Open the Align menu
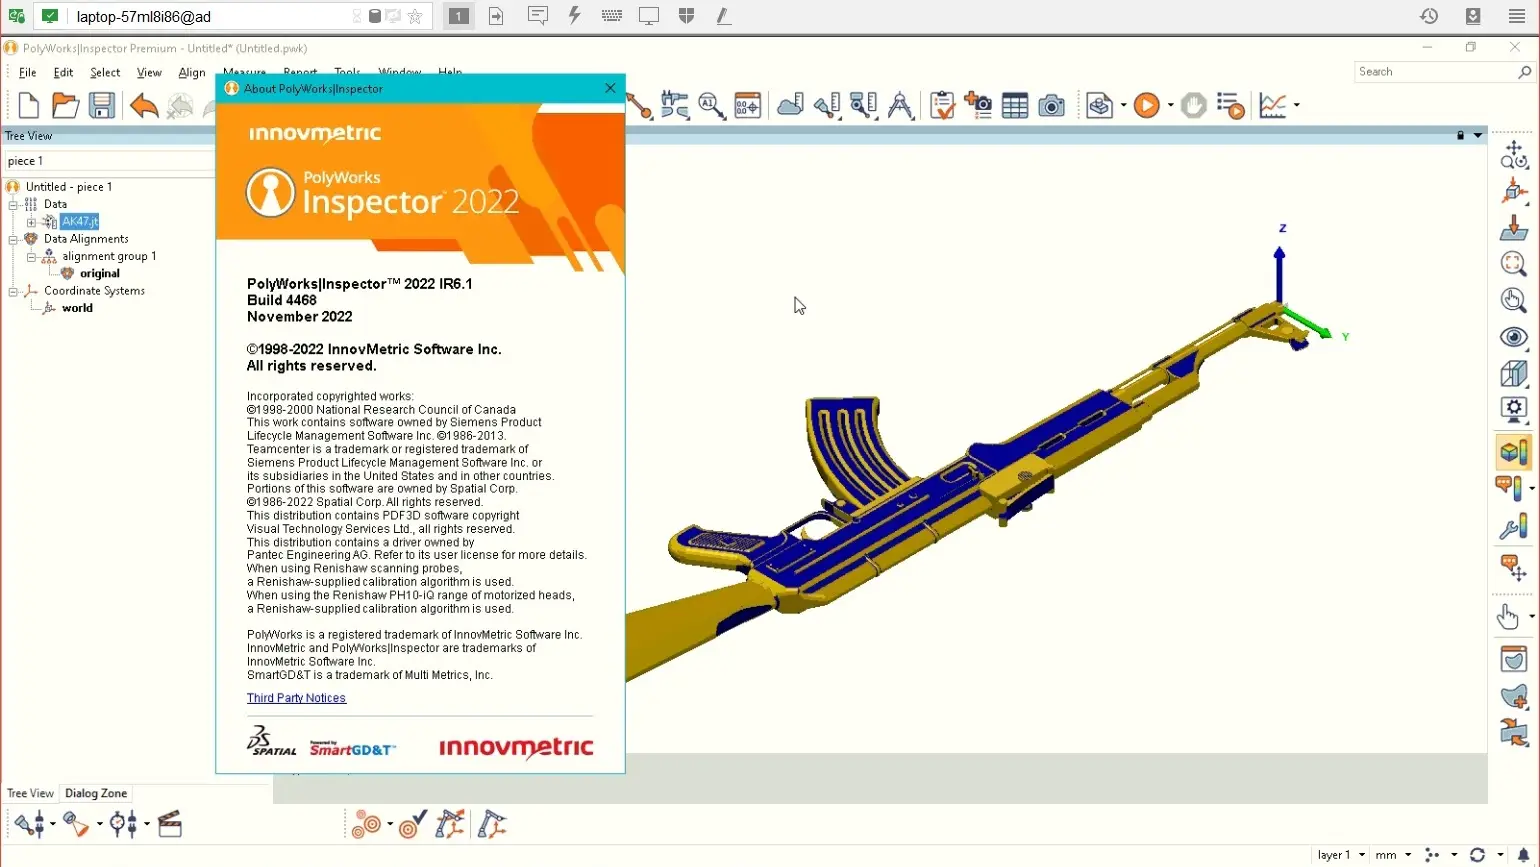The image size is (1540, 867). tap(191, 72)
